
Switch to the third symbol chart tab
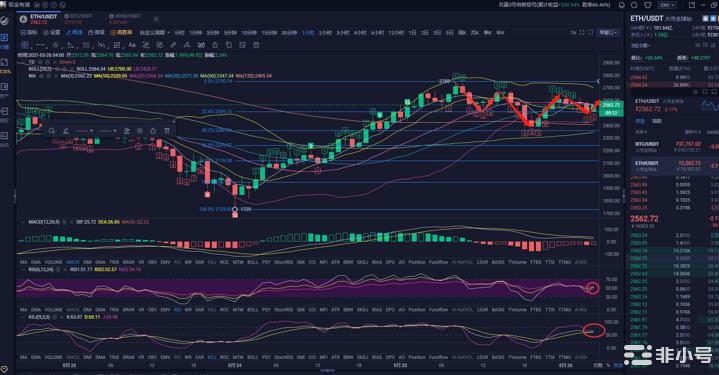(x=125, y=19)
